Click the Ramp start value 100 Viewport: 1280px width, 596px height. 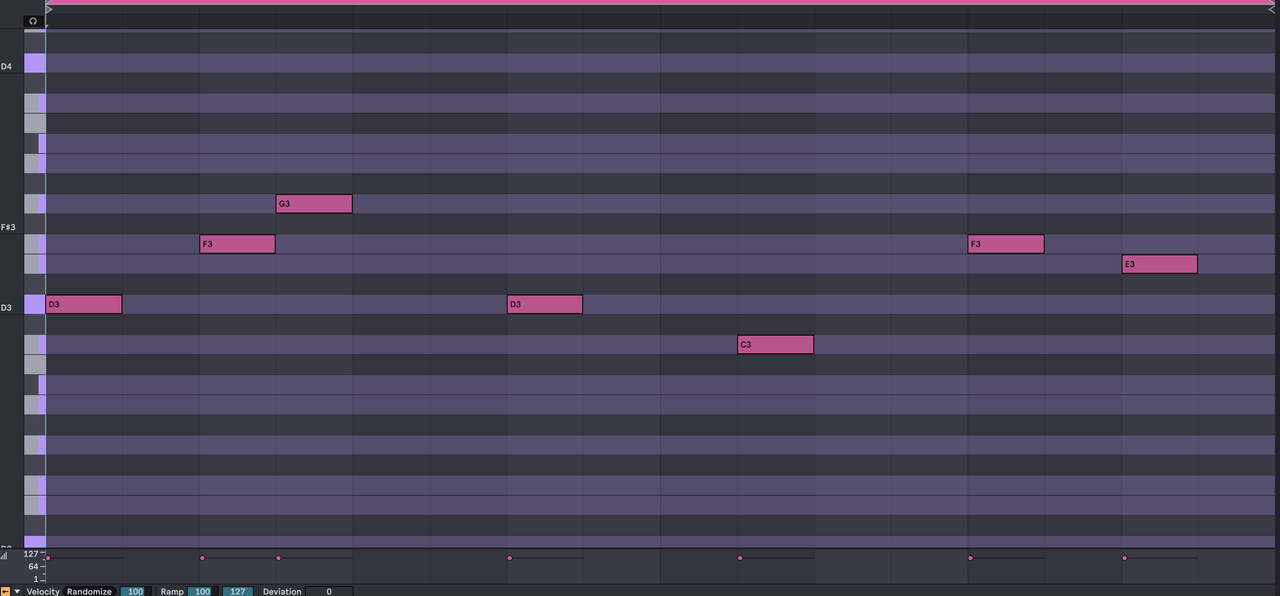[202, 591]
